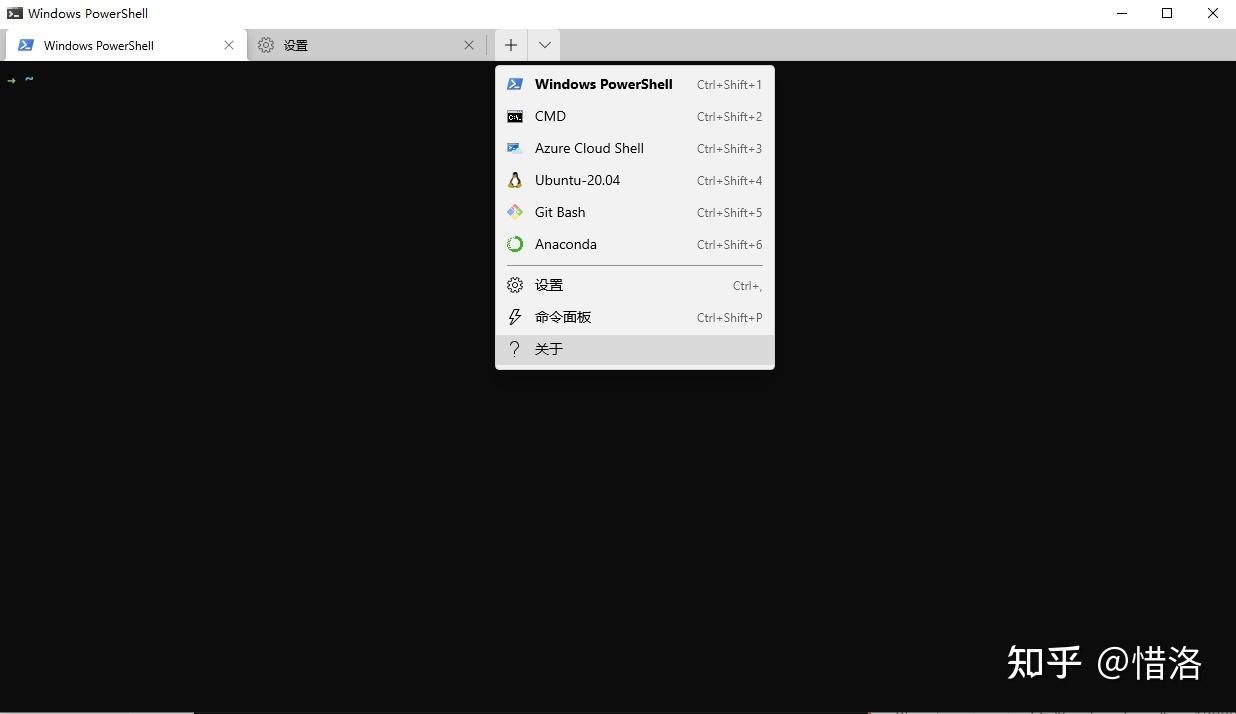Screen dimensions: 1236x714
Task: Close the 设置 tab
Action: click(469, 45)
